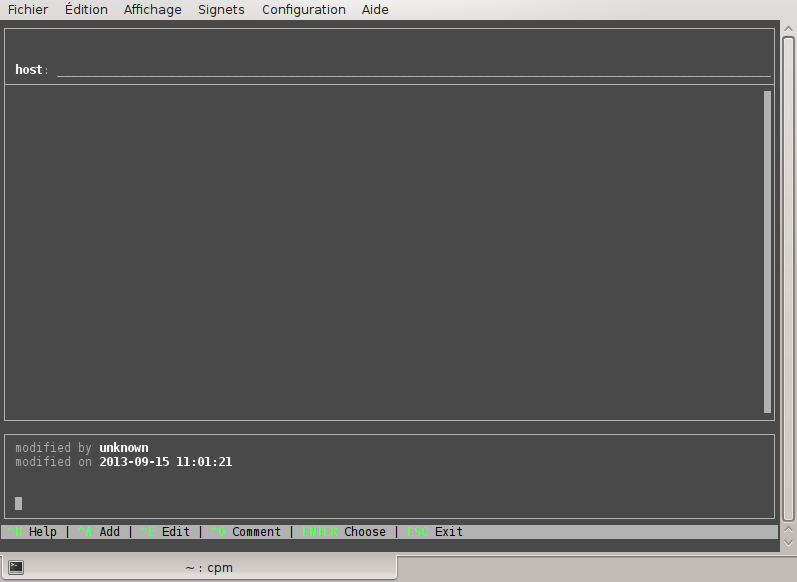
Task: Click the terminal window's outer vertical scrollbar
Action: click(x=788, y=280)
